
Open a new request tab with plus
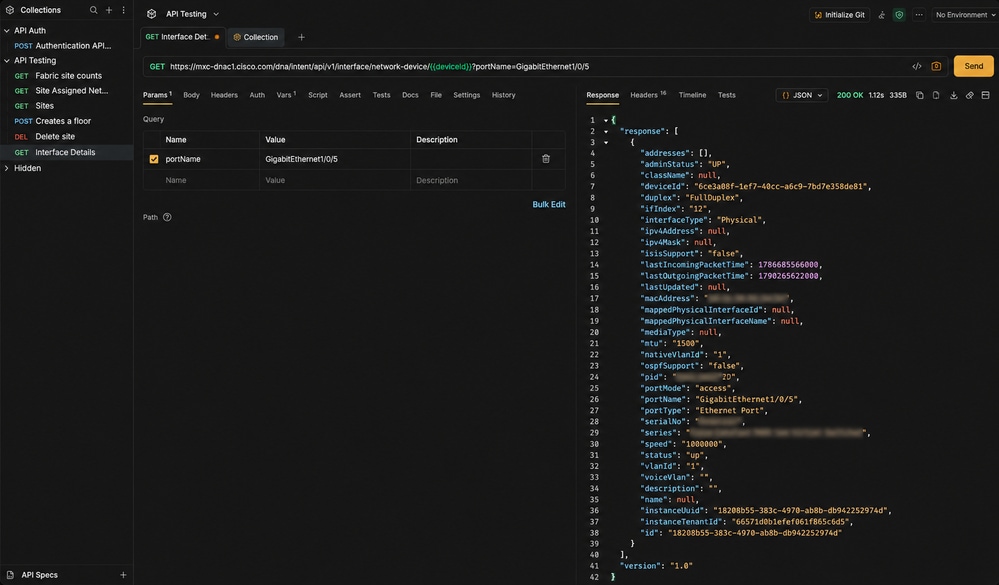click(x=301, y=37)
